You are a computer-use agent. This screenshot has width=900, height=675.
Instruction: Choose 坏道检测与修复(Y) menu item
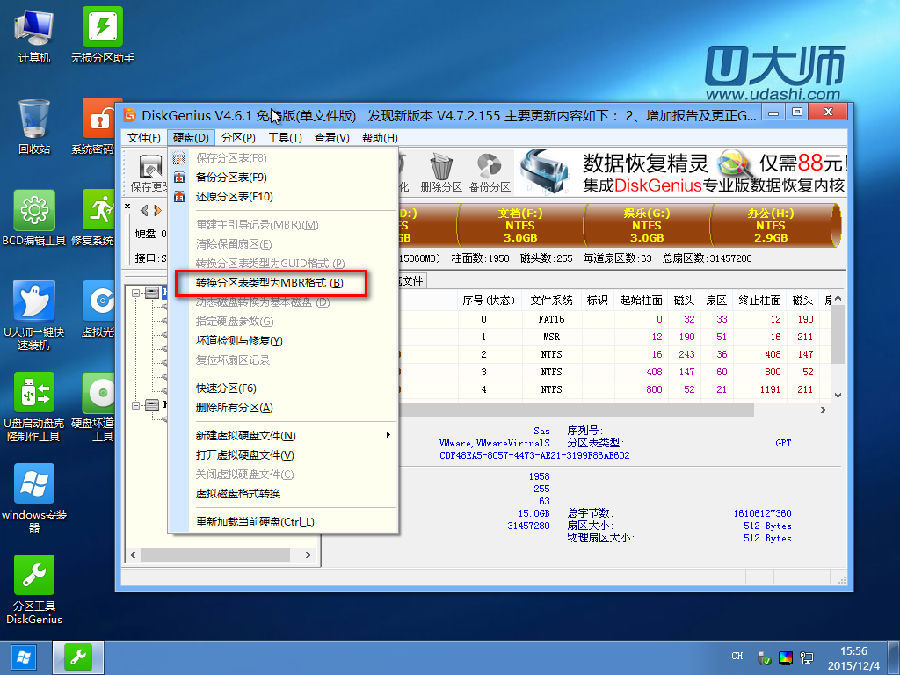tap(284, 340)
